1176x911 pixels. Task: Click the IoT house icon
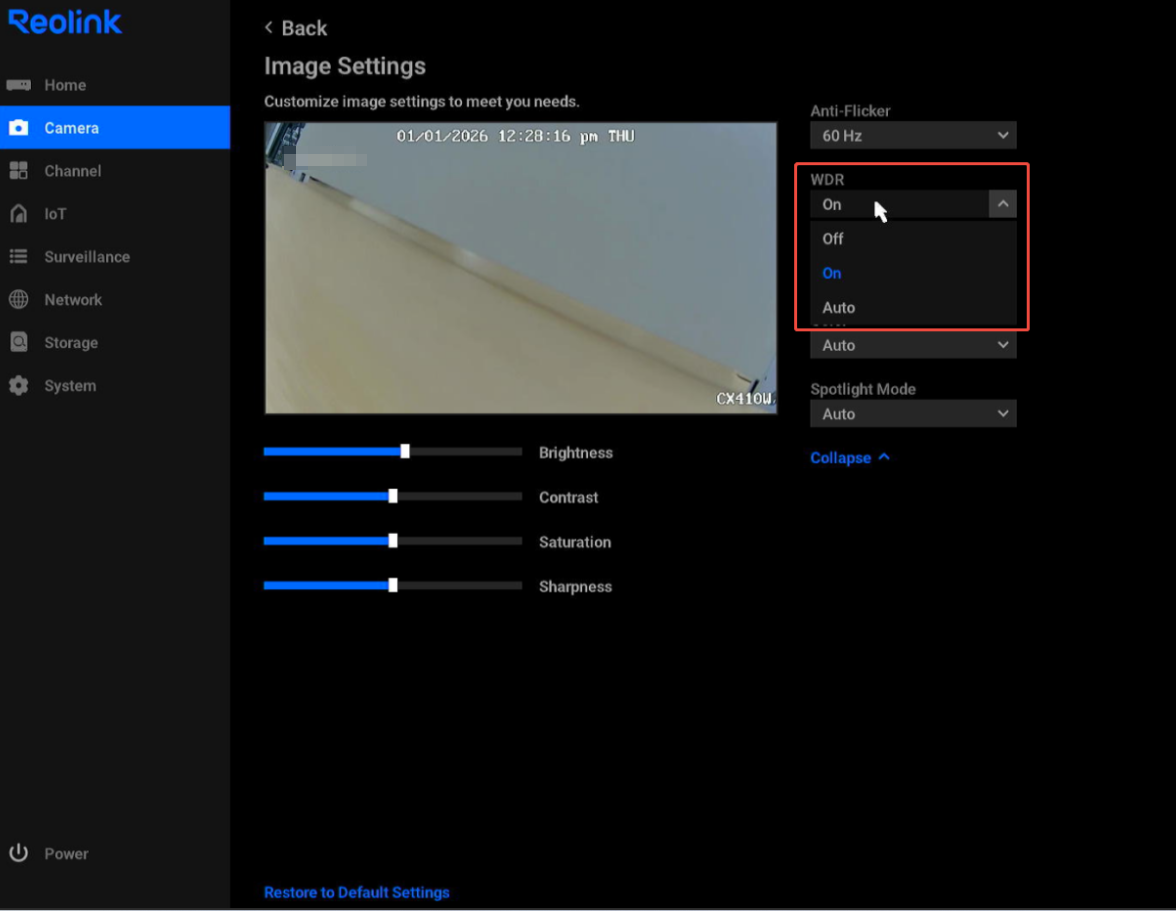[x=19, y=214]
